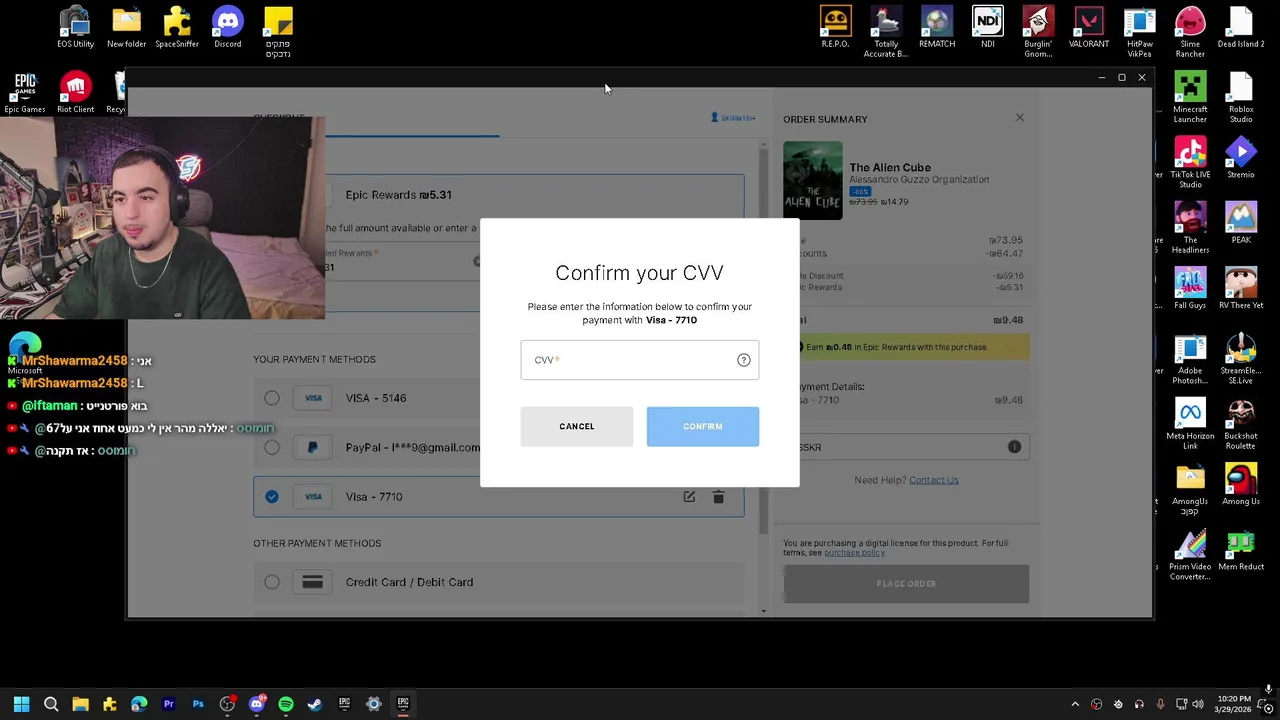Image resolution: width=1280 pixels, height=720 pixels.
Task: Select the PayPal payment radio button
Action: click(272, 447)
